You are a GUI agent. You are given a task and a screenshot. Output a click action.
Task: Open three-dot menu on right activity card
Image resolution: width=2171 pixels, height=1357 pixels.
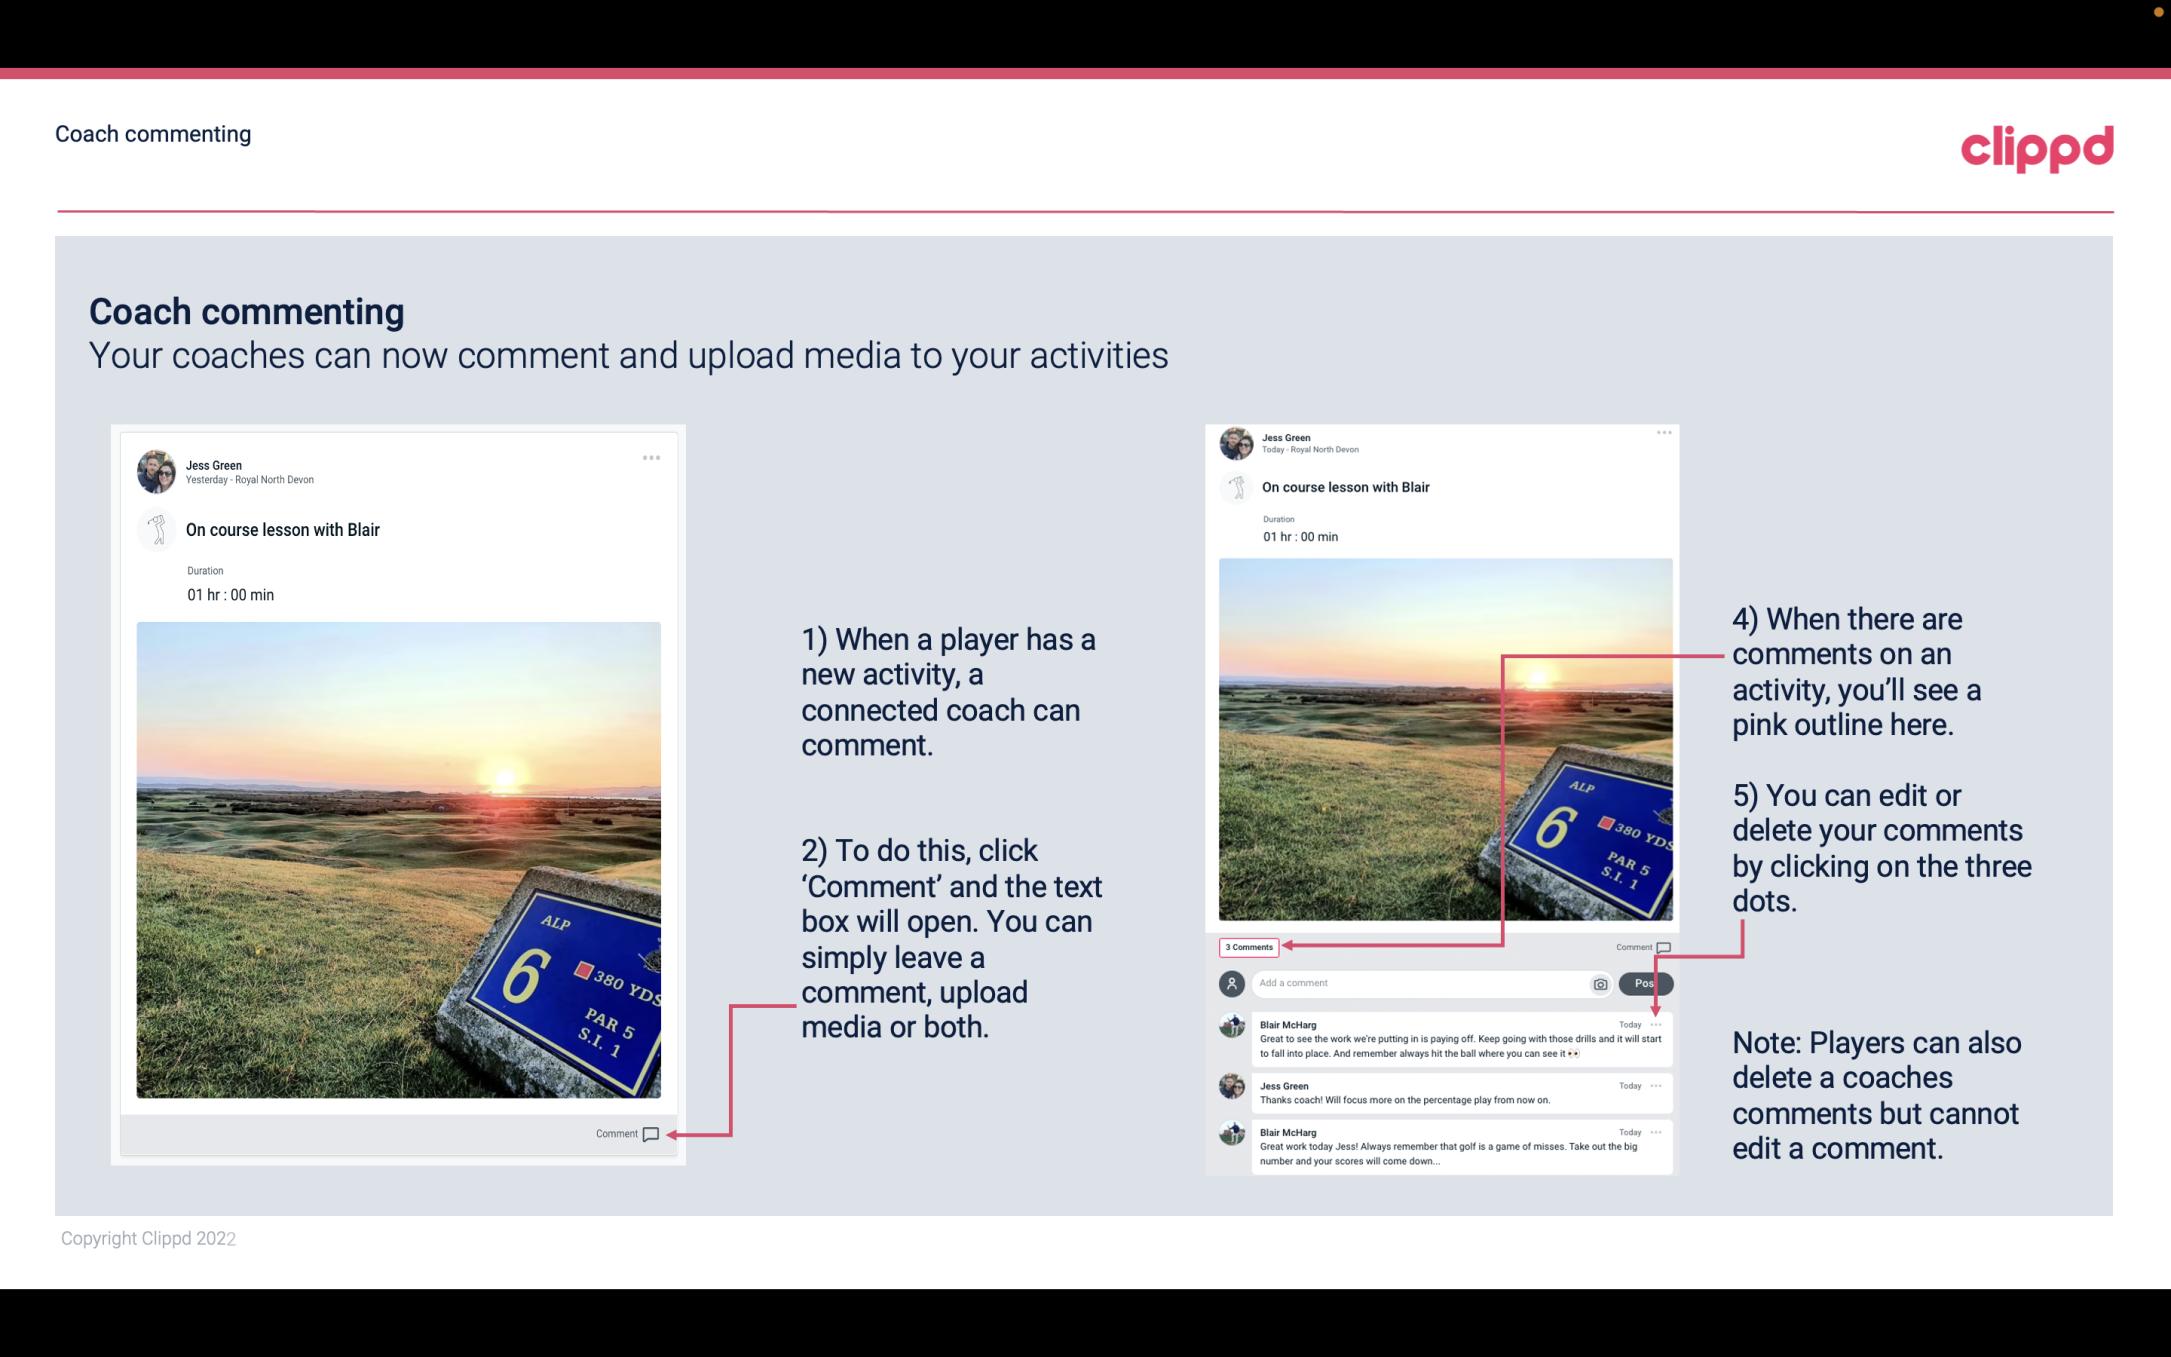1663,433
